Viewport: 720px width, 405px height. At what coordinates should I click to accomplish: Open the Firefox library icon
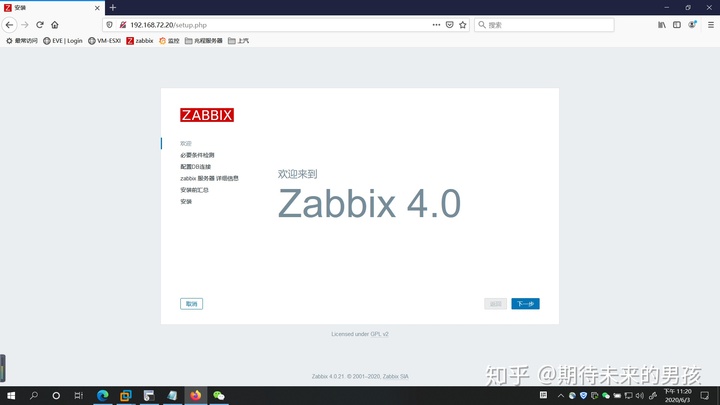click(x=662, y=25)
